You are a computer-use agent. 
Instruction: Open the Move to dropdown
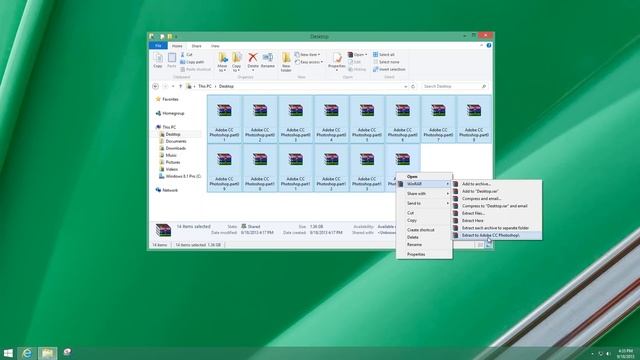point(222,62)
